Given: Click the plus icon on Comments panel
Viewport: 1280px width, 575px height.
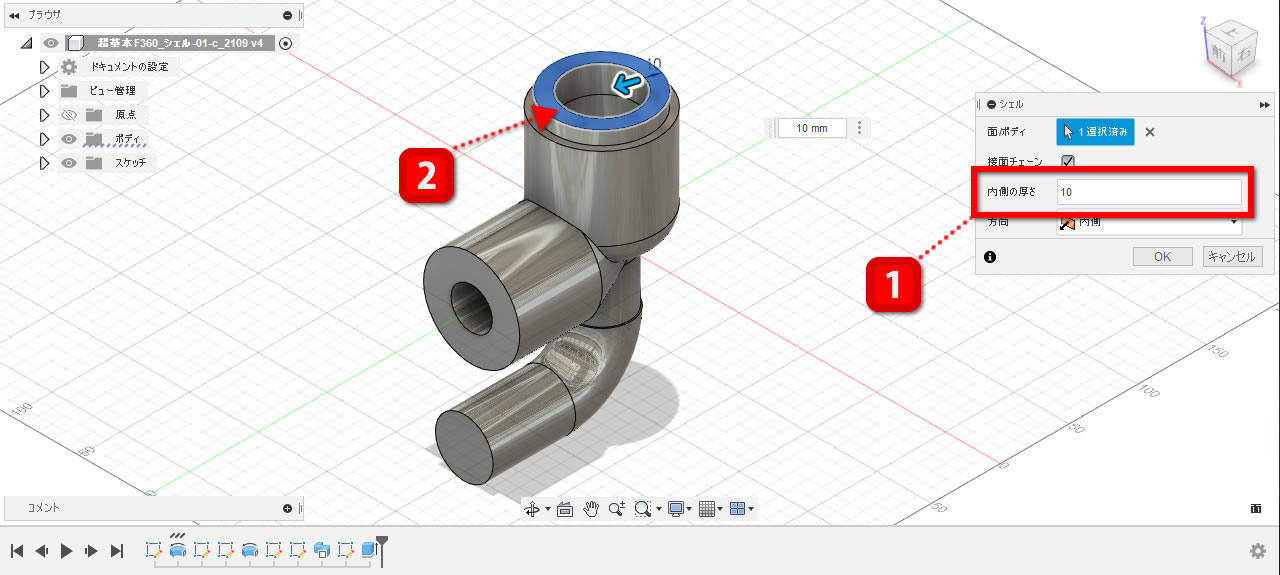Looking at the screenshot, I should tap(288, 508).
